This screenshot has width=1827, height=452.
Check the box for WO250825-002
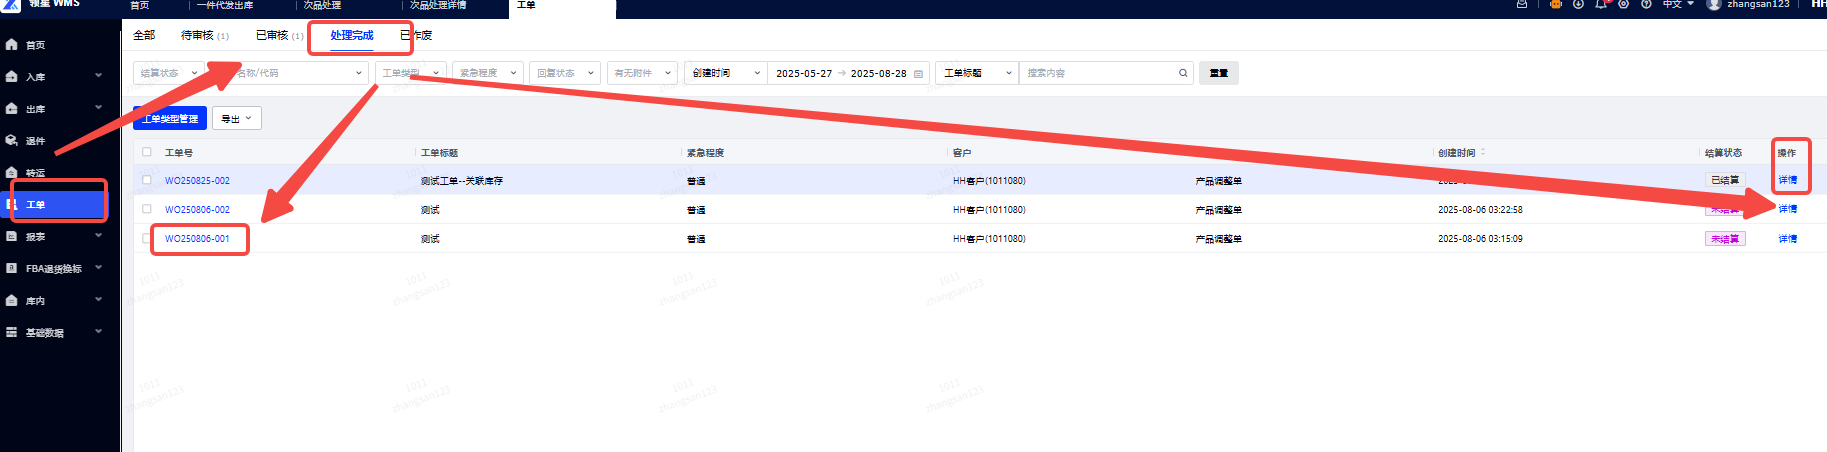tap(147, 180)
